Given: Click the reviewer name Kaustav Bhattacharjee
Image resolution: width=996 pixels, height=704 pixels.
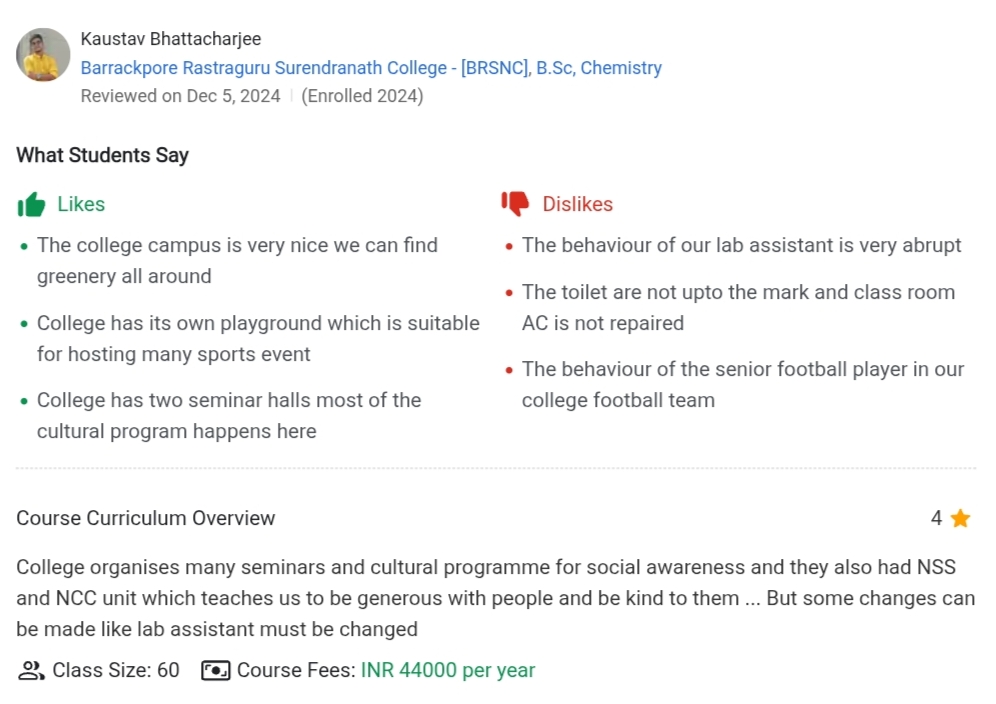Looking at the screenshot, I should pos(170,39).
